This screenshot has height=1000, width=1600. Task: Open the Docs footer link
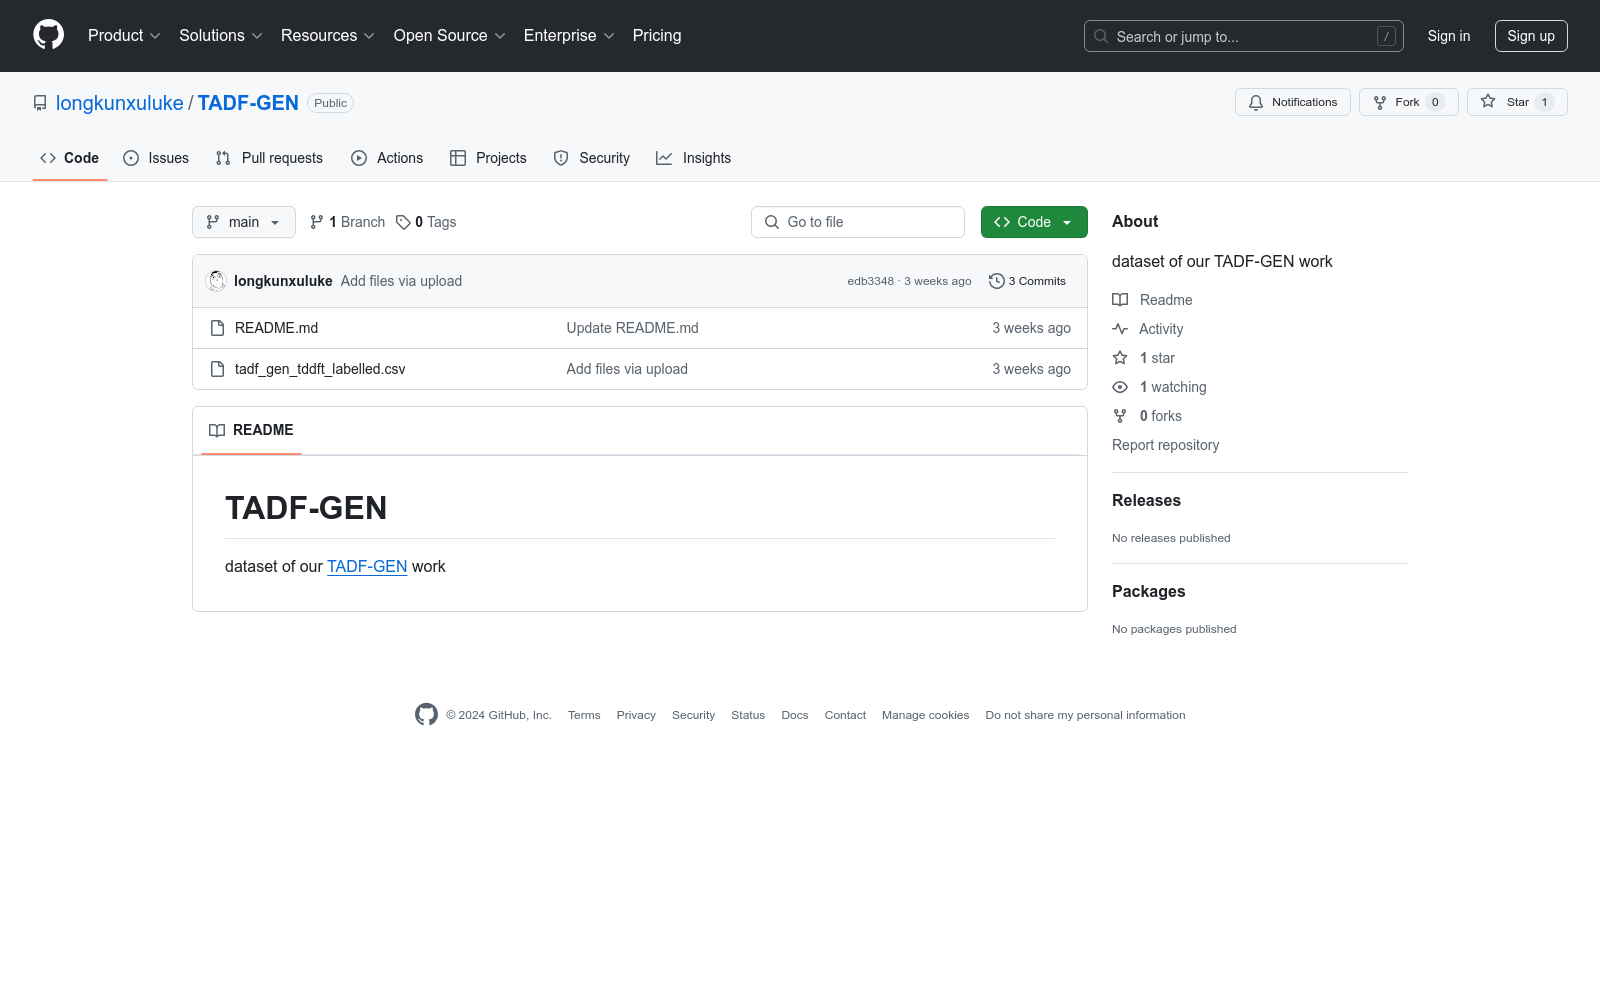[x=795, y=715]
